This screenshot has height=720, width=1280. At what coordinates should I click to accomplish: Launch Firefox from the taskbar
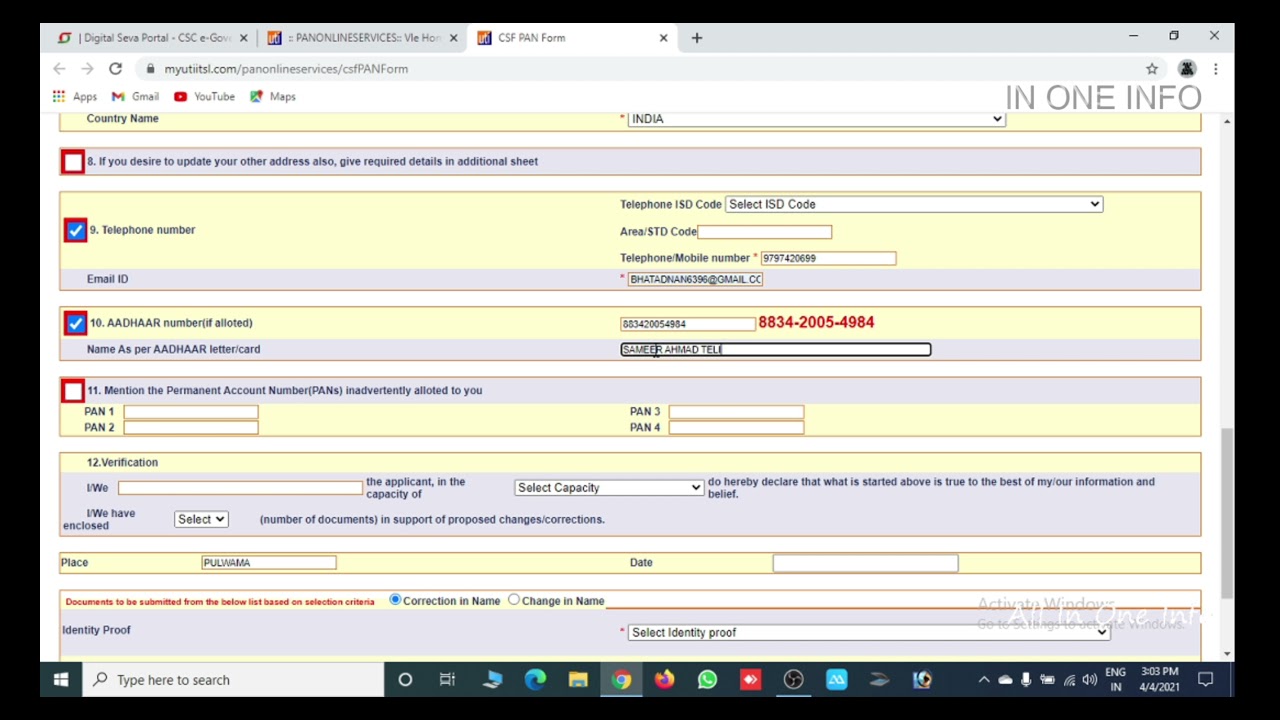pyautogui.click(x=664, y=680)
